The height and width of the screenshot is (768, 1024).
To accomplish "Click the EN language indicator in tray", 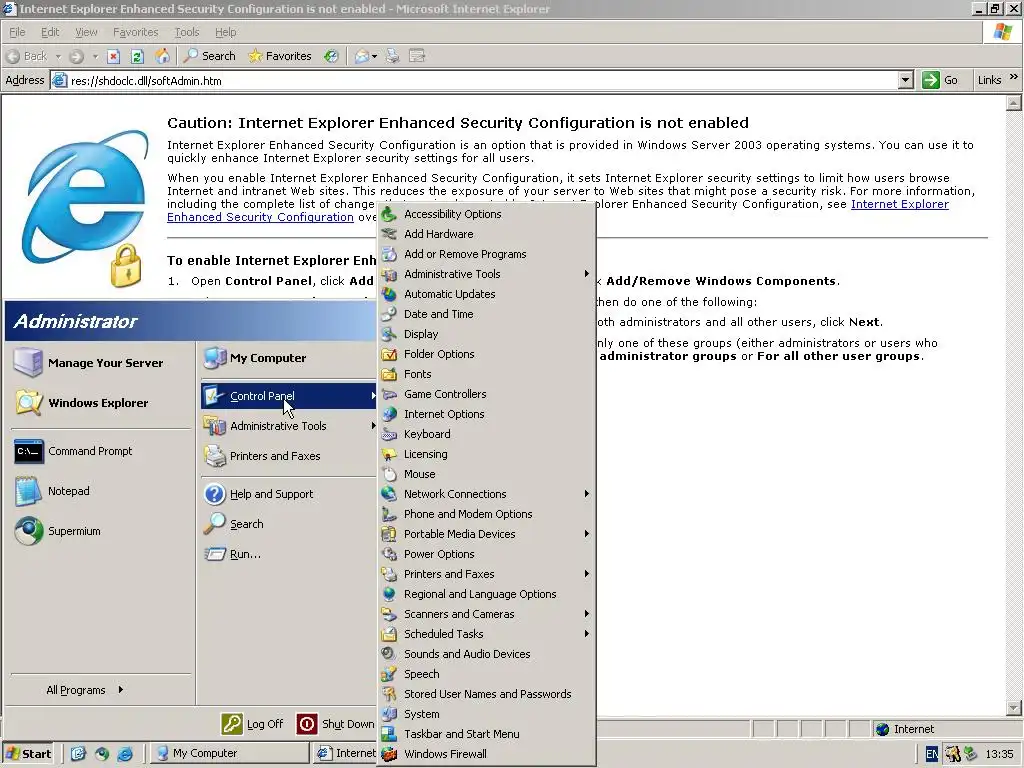I will pyautogui.click(x=931, y=754).
